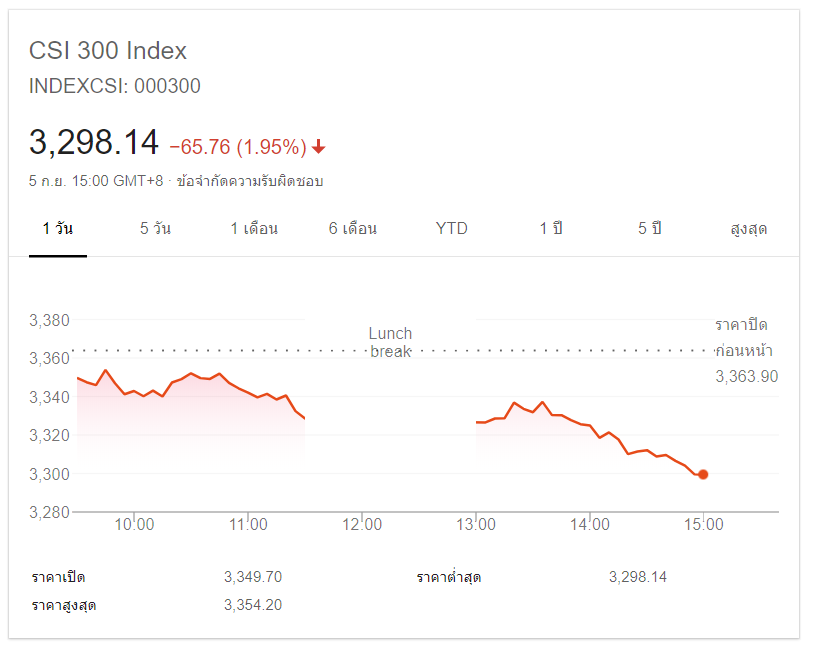Switch to the 1 ปี tab
813x654 pixels.
click(x=550, y=229)
